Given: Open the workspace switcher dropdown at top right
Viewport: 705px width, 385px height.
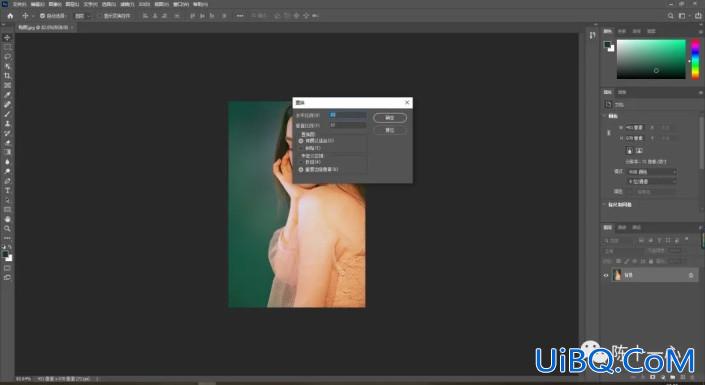Looking at the screenshot, I should 683,16.
